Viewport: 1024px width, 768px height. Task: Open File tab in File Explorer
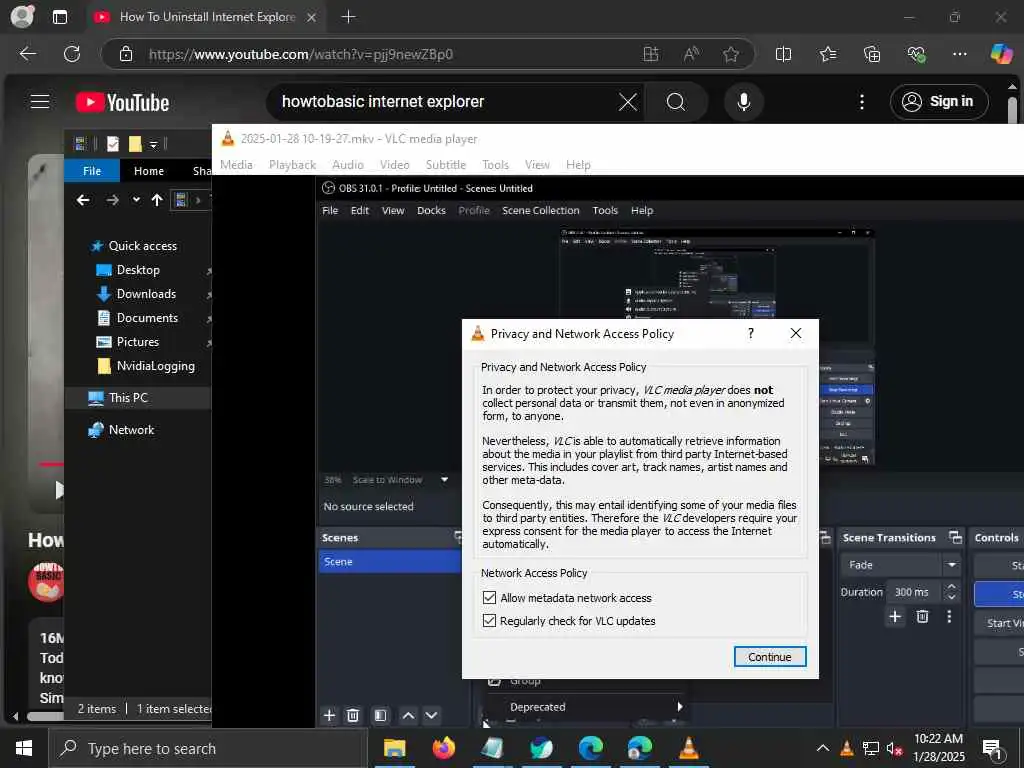click(x=92, y=171)
